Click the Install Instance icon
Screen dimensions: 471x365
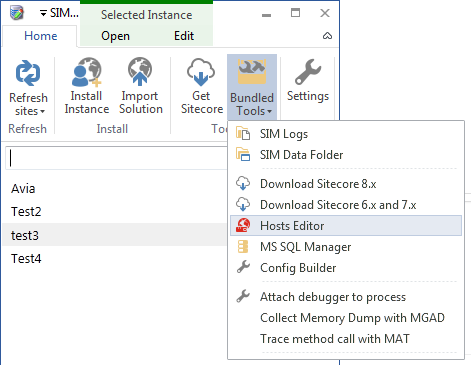point(87,72)
